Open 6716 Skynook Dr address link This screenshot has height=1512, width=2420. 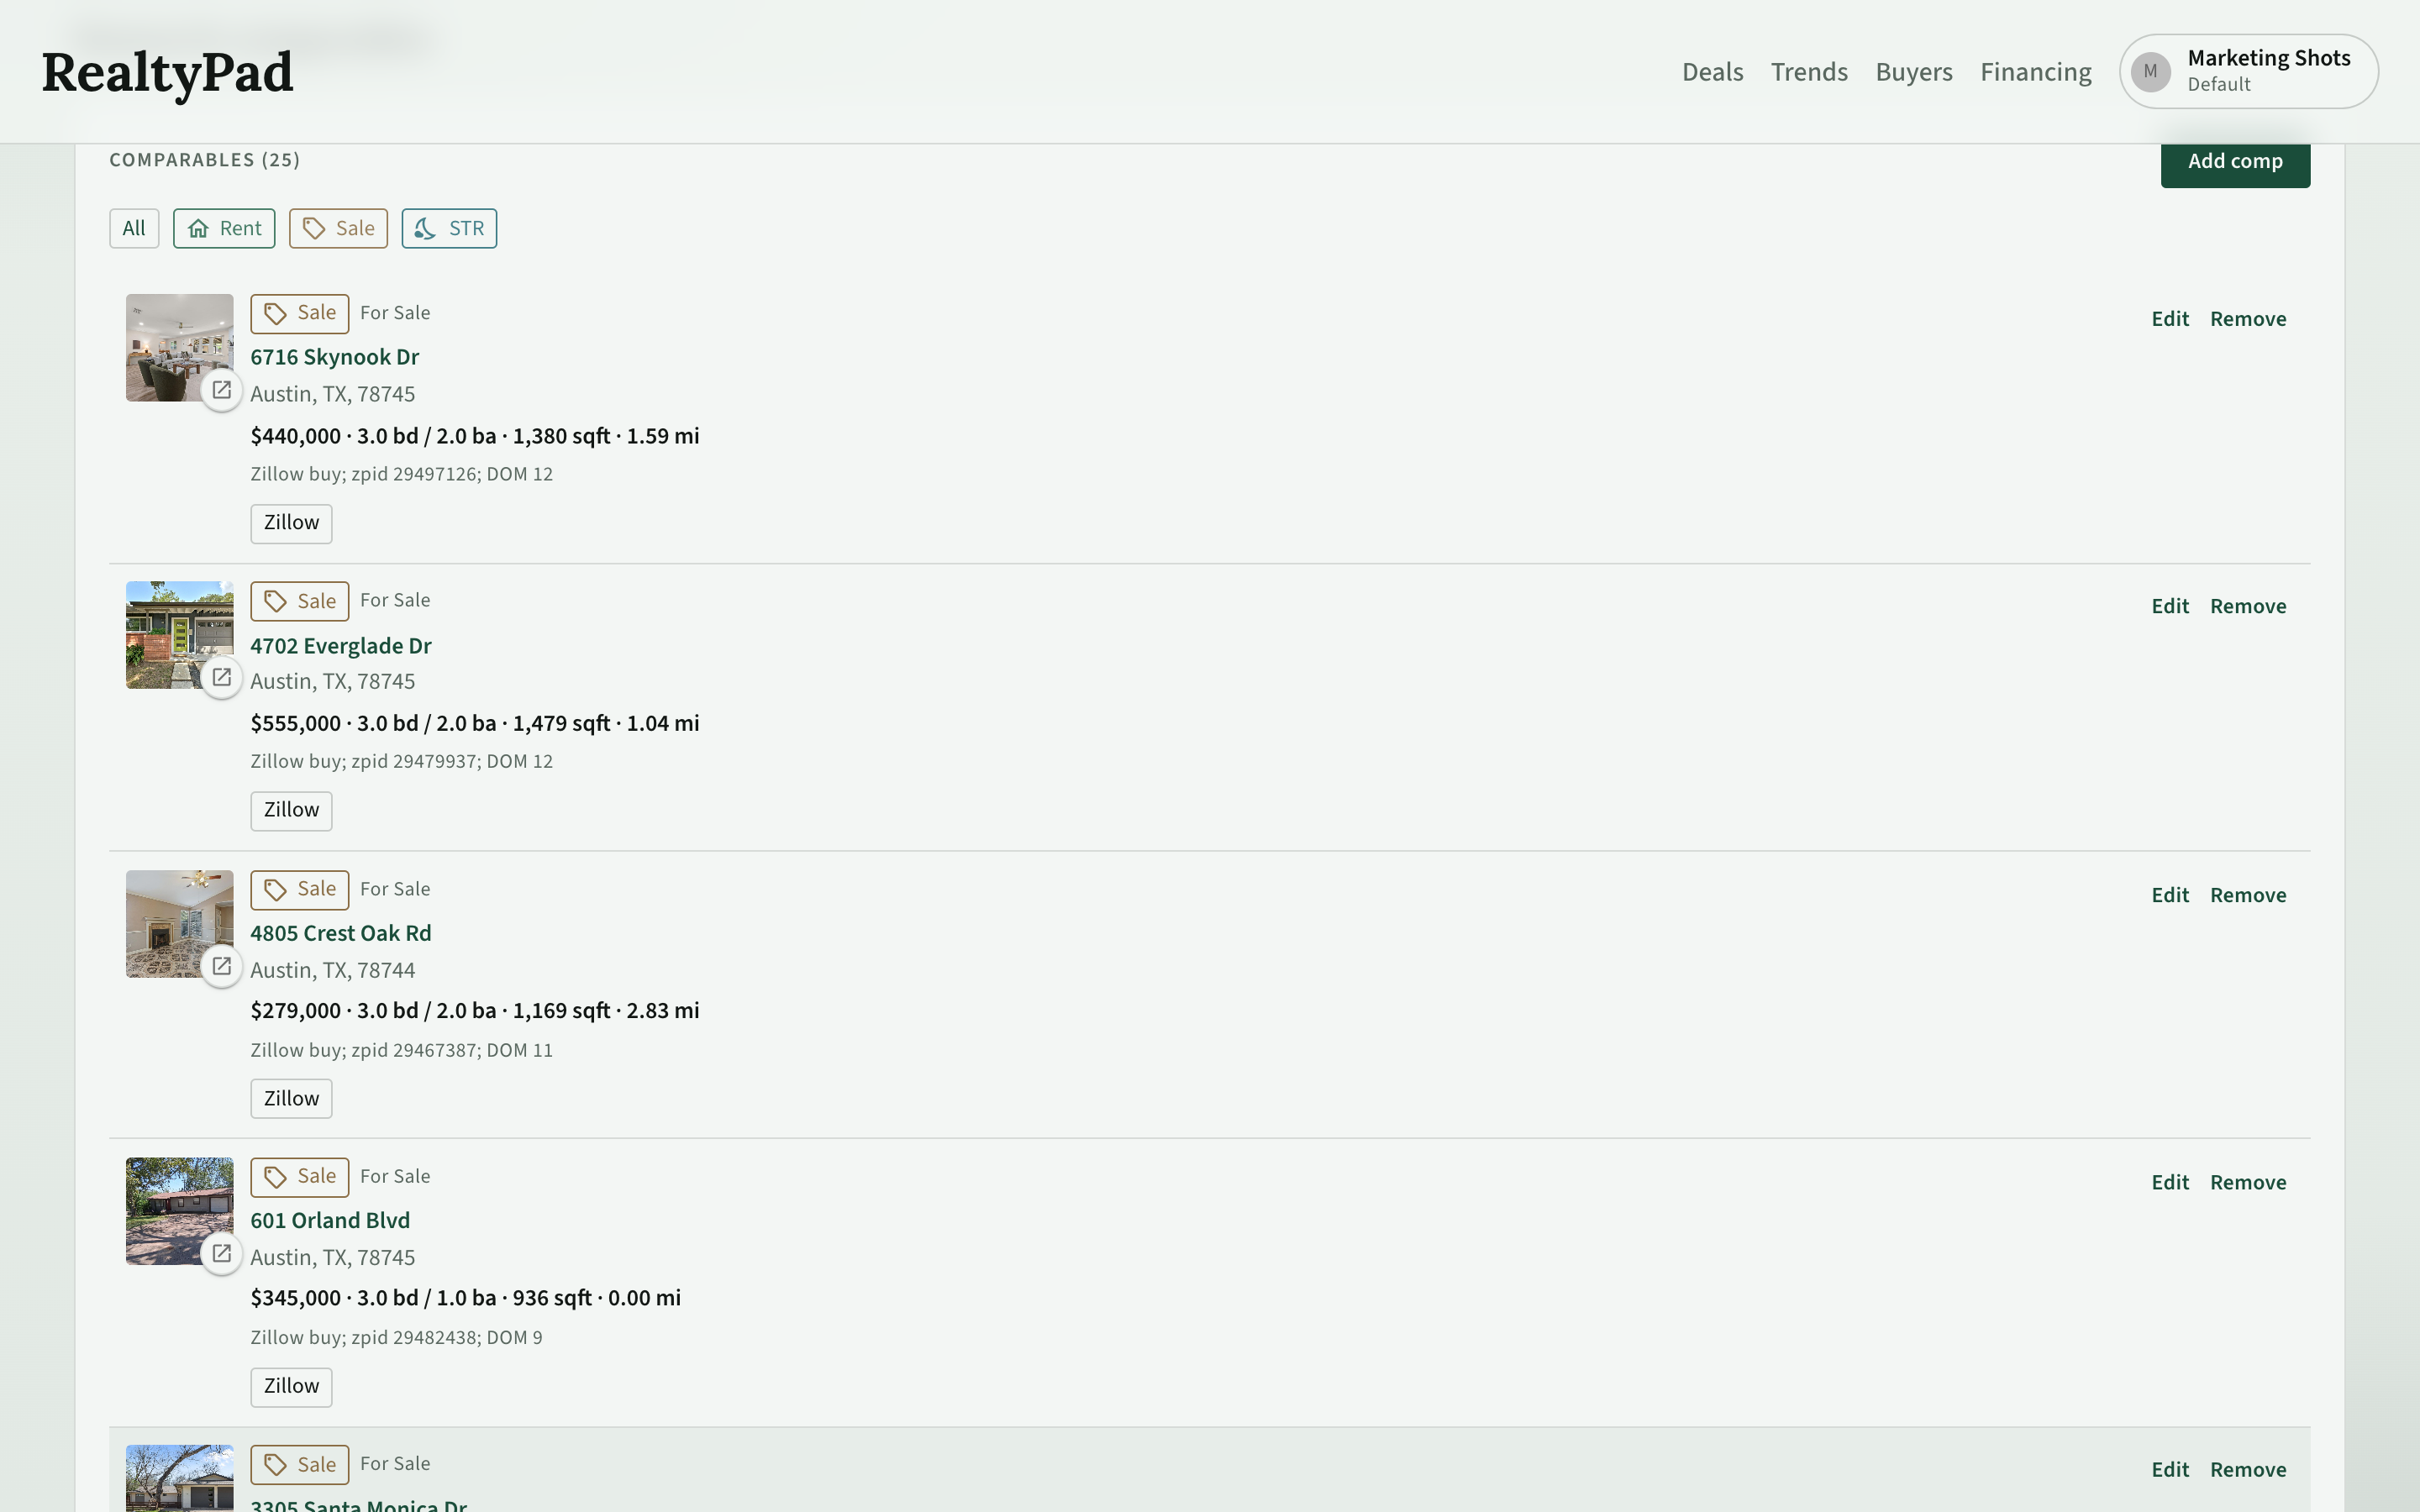(x=334, y=357)
